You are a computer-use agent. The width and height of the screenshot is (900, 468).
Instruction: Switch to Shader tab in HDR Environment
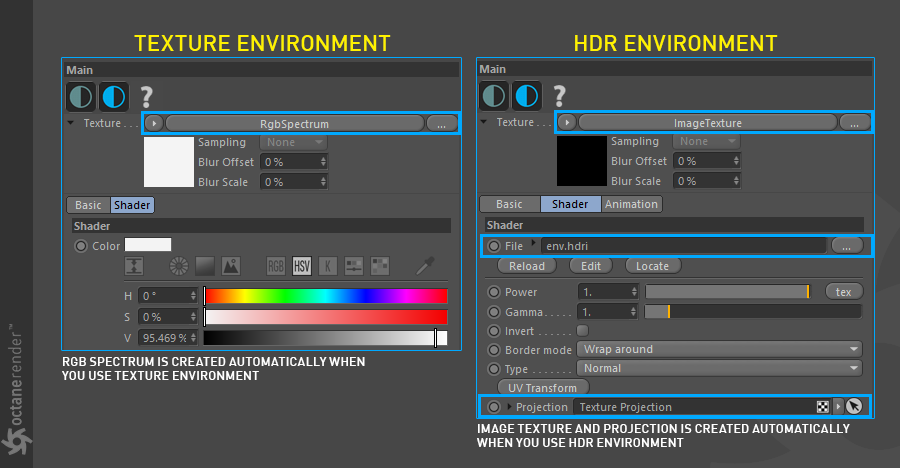(570, 204)
